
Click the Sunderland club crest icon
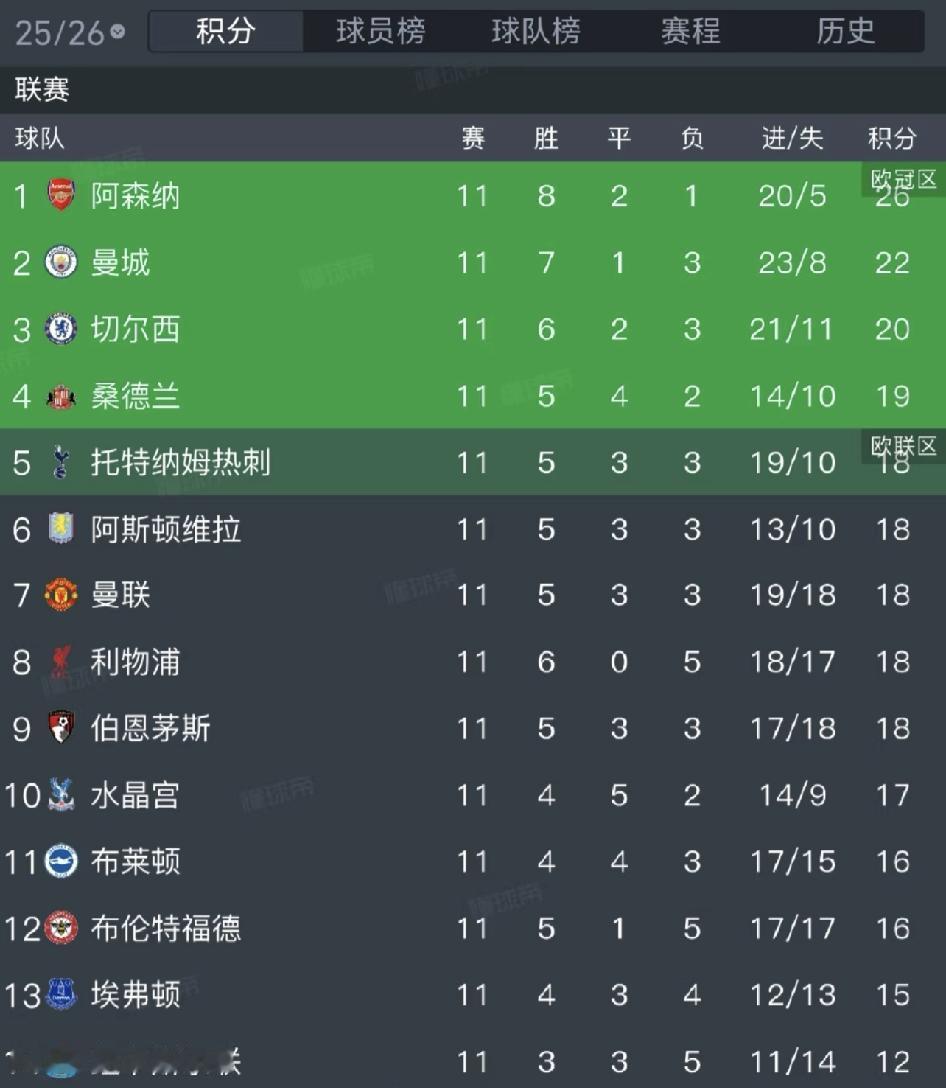61,396
